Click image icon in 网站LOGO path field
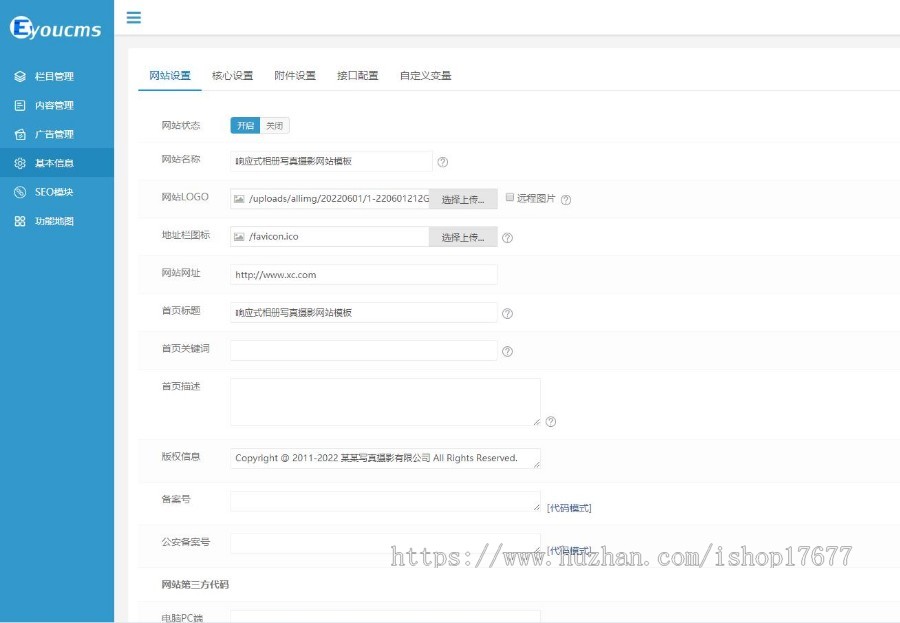Screen dimensions: 900x623 click(239, 199)
